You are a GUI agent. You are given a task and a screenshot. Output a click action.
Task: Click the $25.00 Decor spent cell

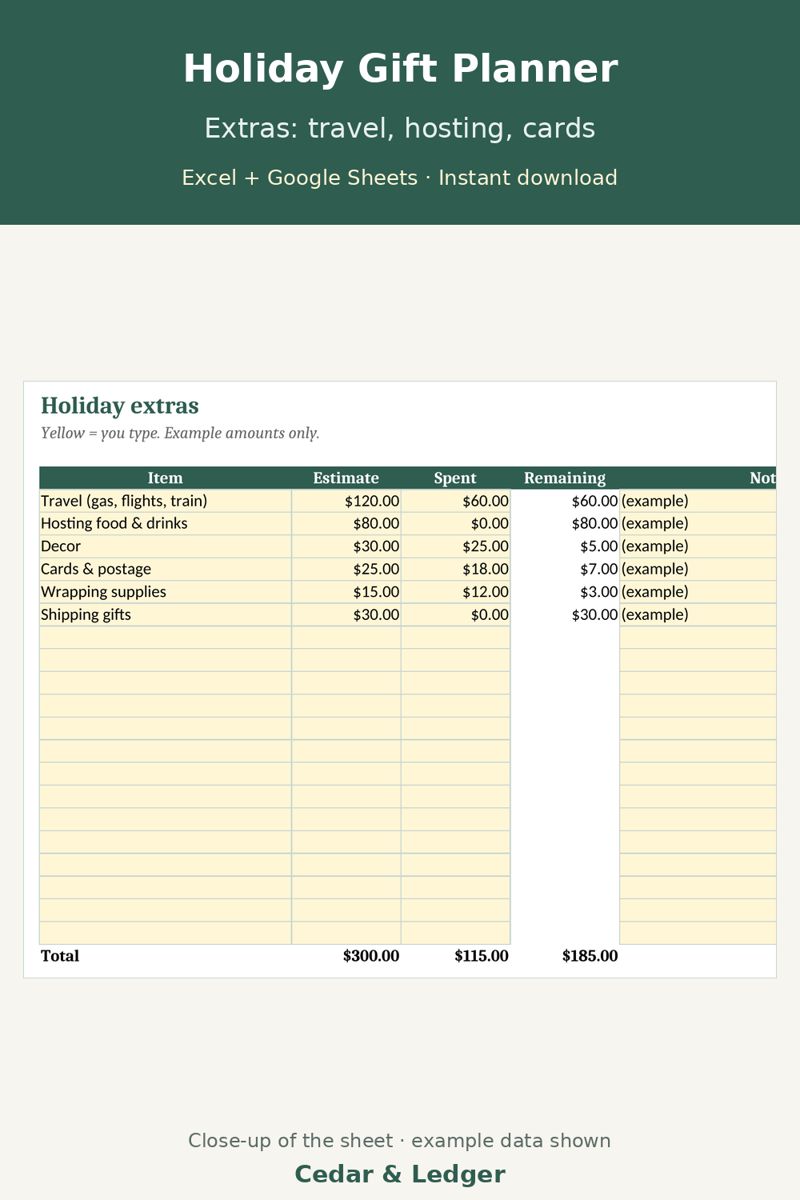click(x=455, y=547)
